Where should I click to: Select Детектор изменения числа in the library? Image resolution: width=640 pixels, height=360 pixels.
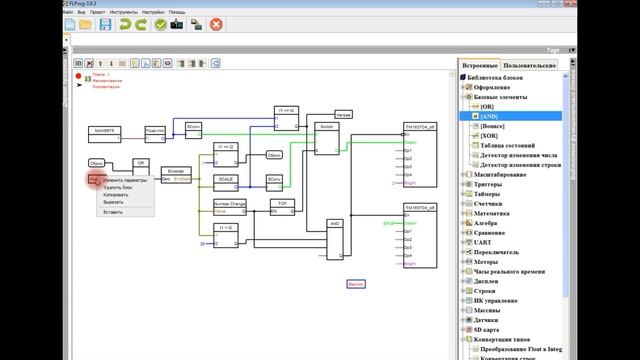click(x=518, y=156)
